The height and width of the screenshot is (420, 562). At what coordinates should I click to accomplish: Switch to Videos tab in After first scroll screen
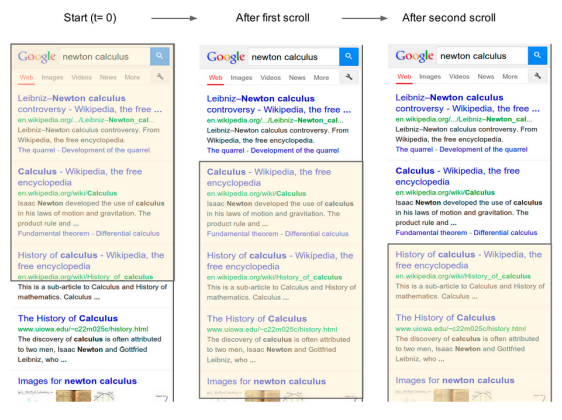point(270,78)
